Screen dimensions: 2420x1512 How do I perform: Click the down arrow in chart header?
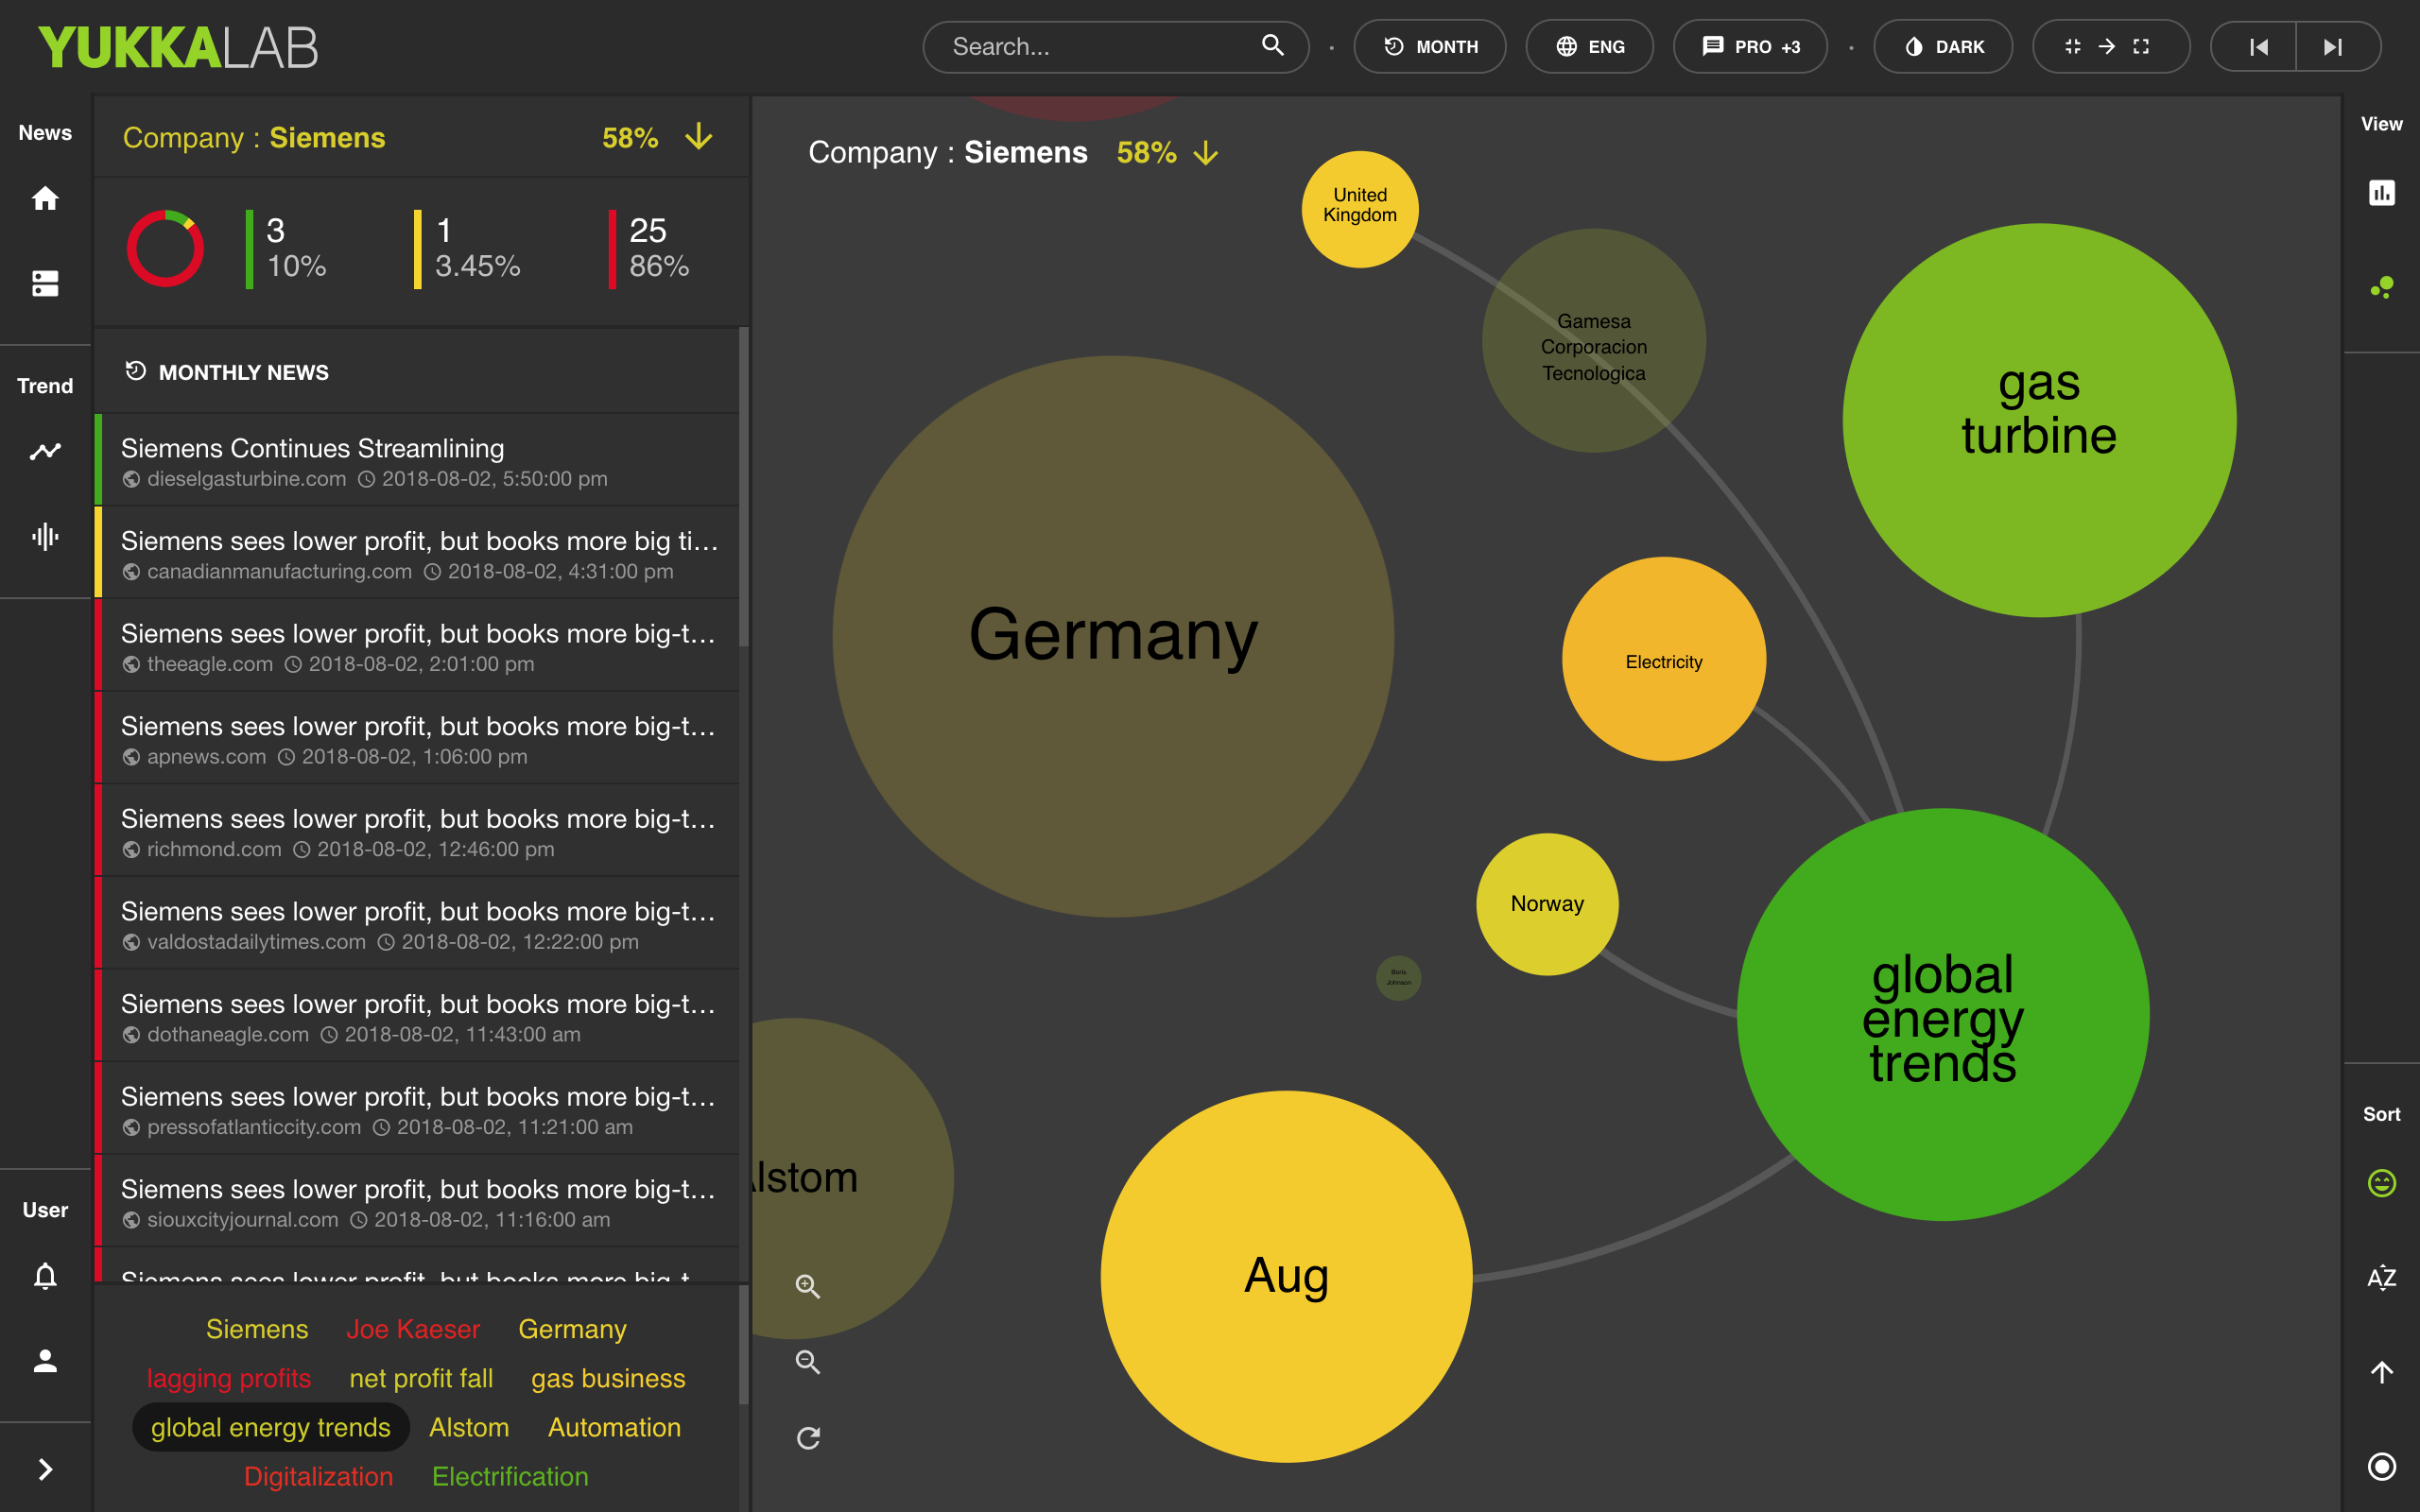pos(1206,153)
